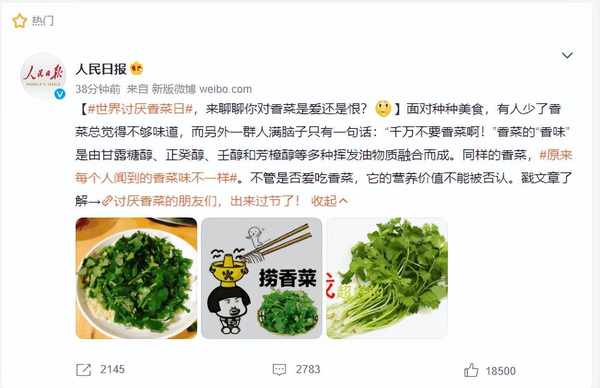Viewport: 600px width, 388px height.
Task: Like the post using thumbs-up icon
Action: point(471,370)
